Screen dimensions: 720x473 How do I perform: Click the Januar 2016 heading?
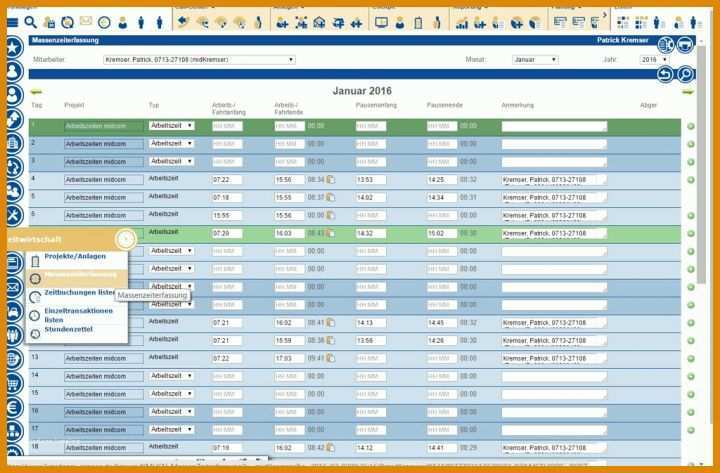[x=362, y=91]
